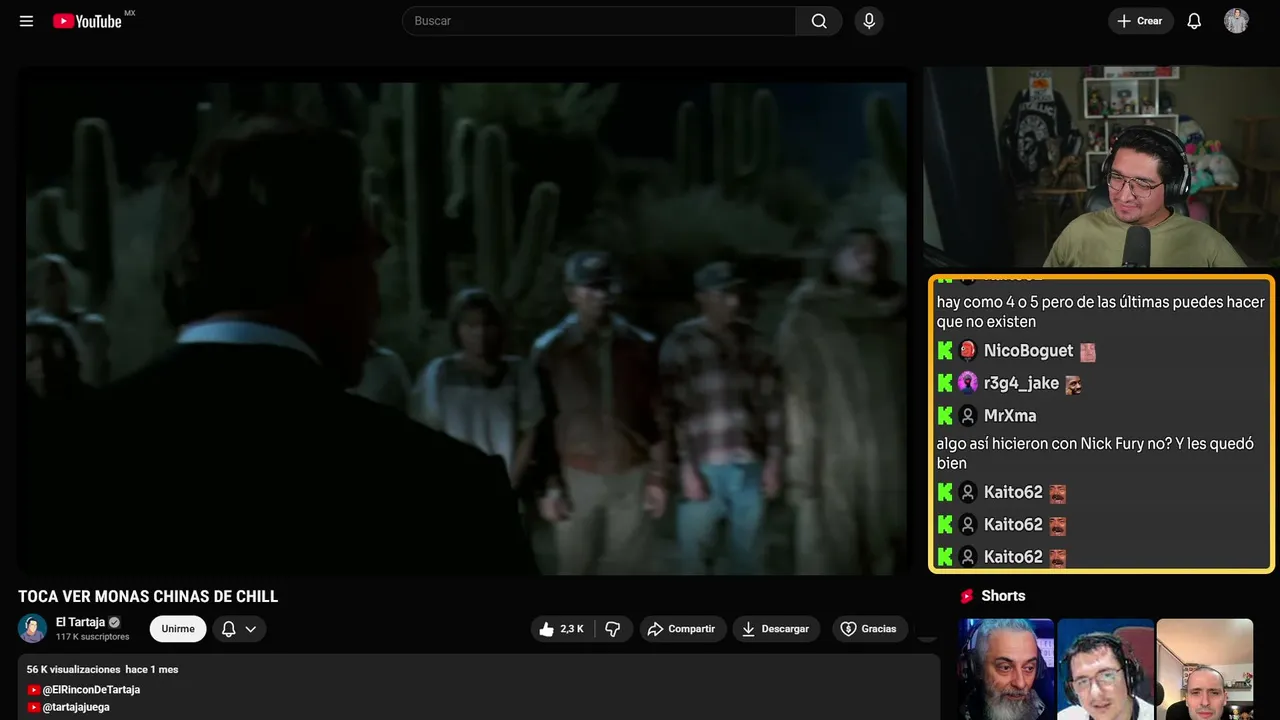Viewport: 1280px width, 720px height.
Task: Open the account avatar menu
Action: click(1237, 21)
